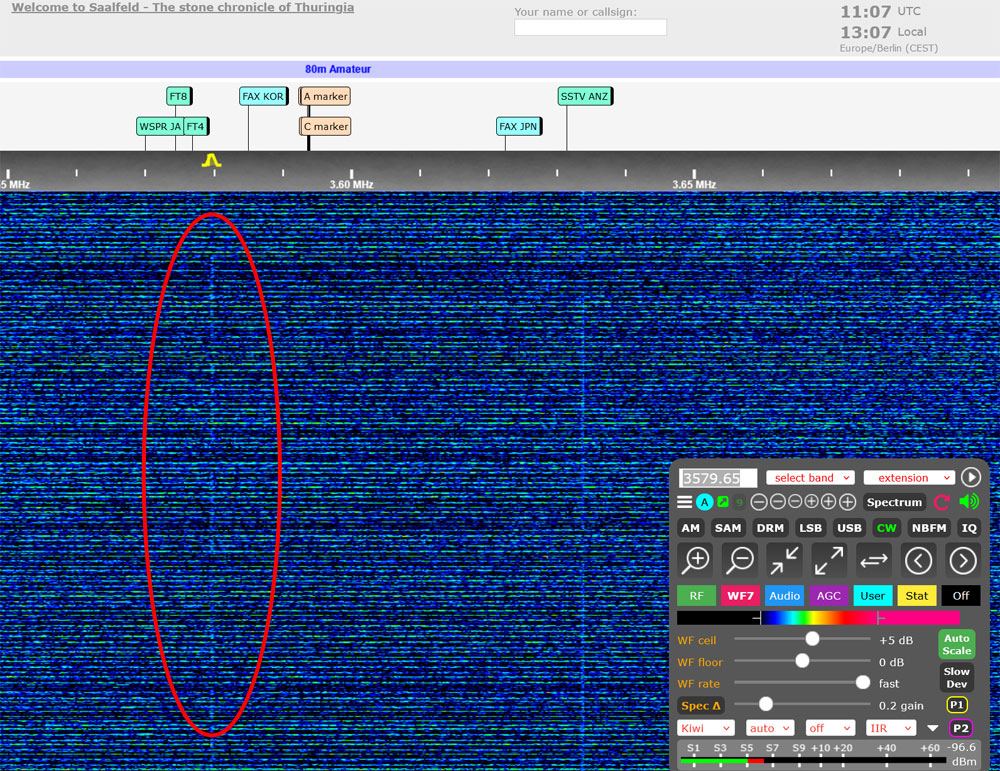Switch to the Audio tab
This screenshot has height=771, width=1000.
point(784,596)
